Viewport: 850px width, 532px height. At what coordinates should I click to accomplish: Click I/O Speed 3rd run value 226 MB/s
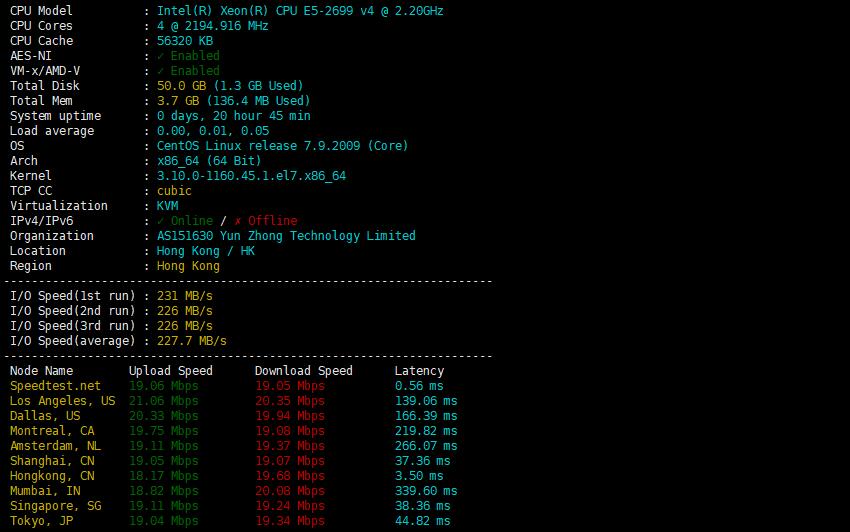pyautogui.click(x=184, y=326)
